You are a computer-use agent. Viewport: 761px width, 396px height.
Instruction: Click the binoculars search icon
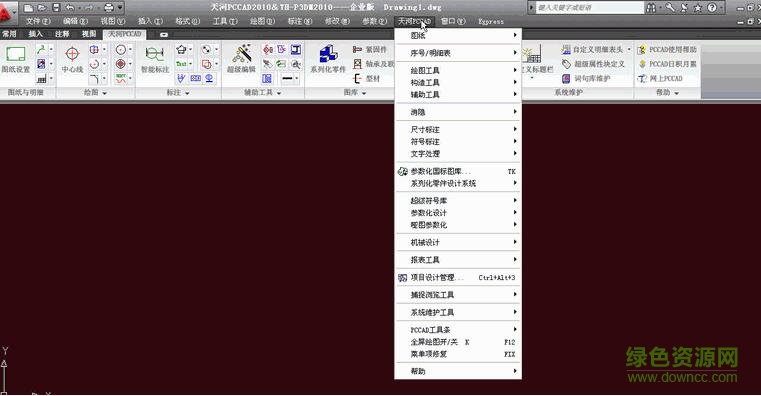pos(651,8)
